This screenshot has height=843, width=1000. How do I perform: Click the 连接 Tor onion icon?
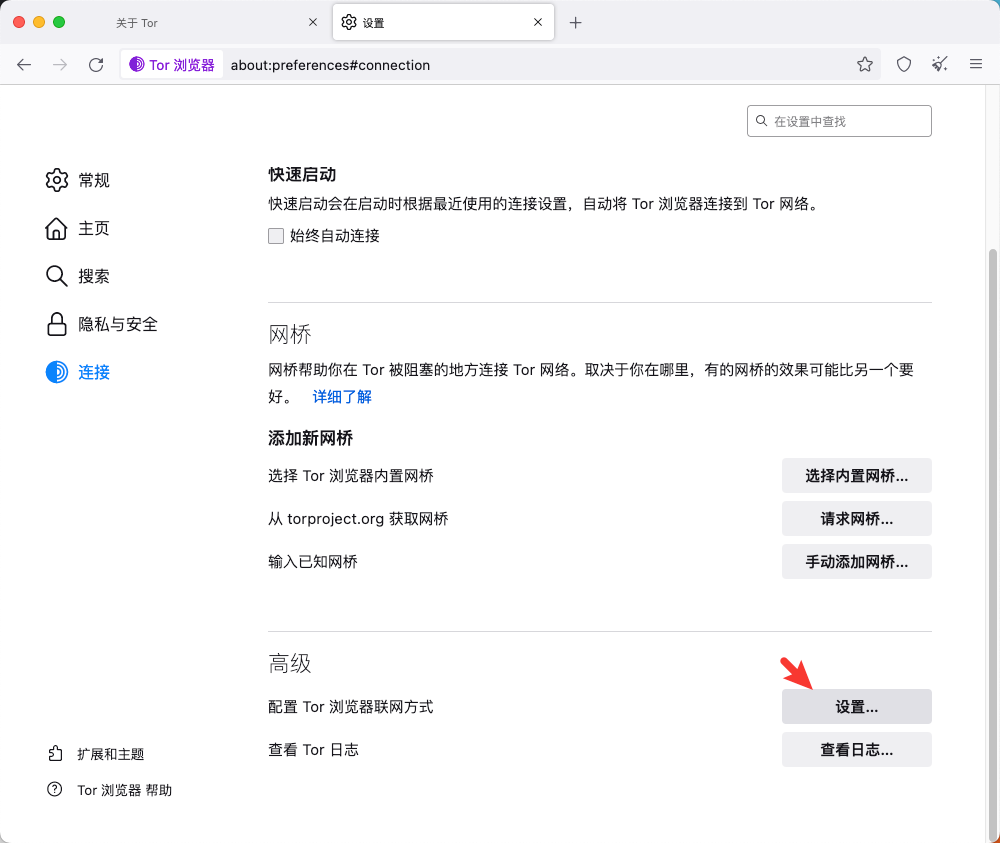57,372
